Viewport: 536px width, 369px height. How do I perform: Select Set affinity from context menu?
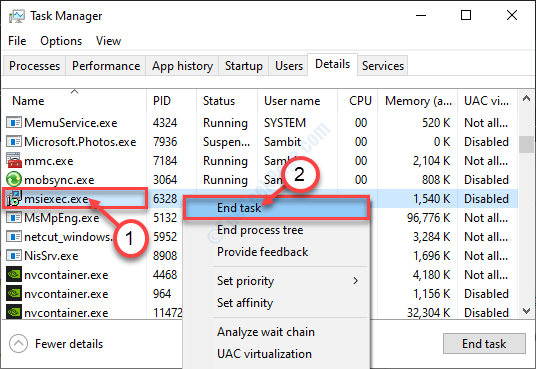tap(276, 303)
